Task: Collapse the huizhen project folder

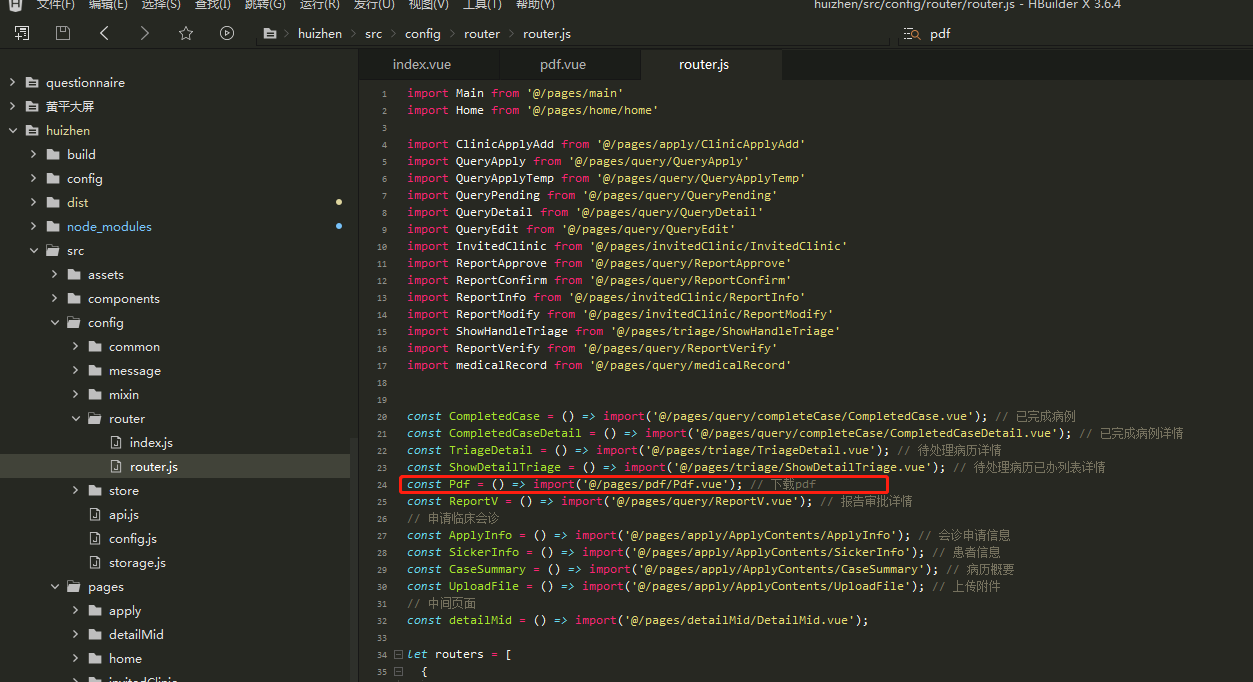Action: [12, 131]
